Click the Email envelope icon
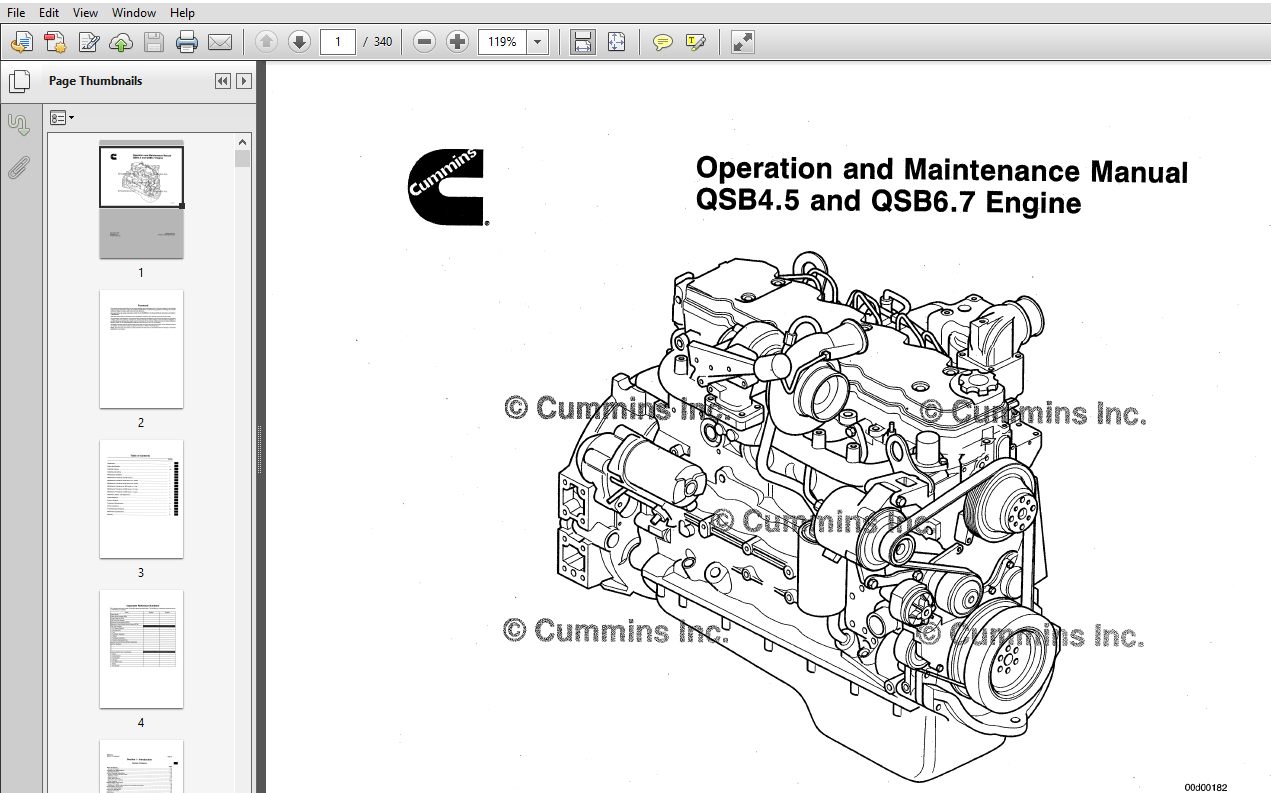Screen dimensions: 1271x793 220,42
